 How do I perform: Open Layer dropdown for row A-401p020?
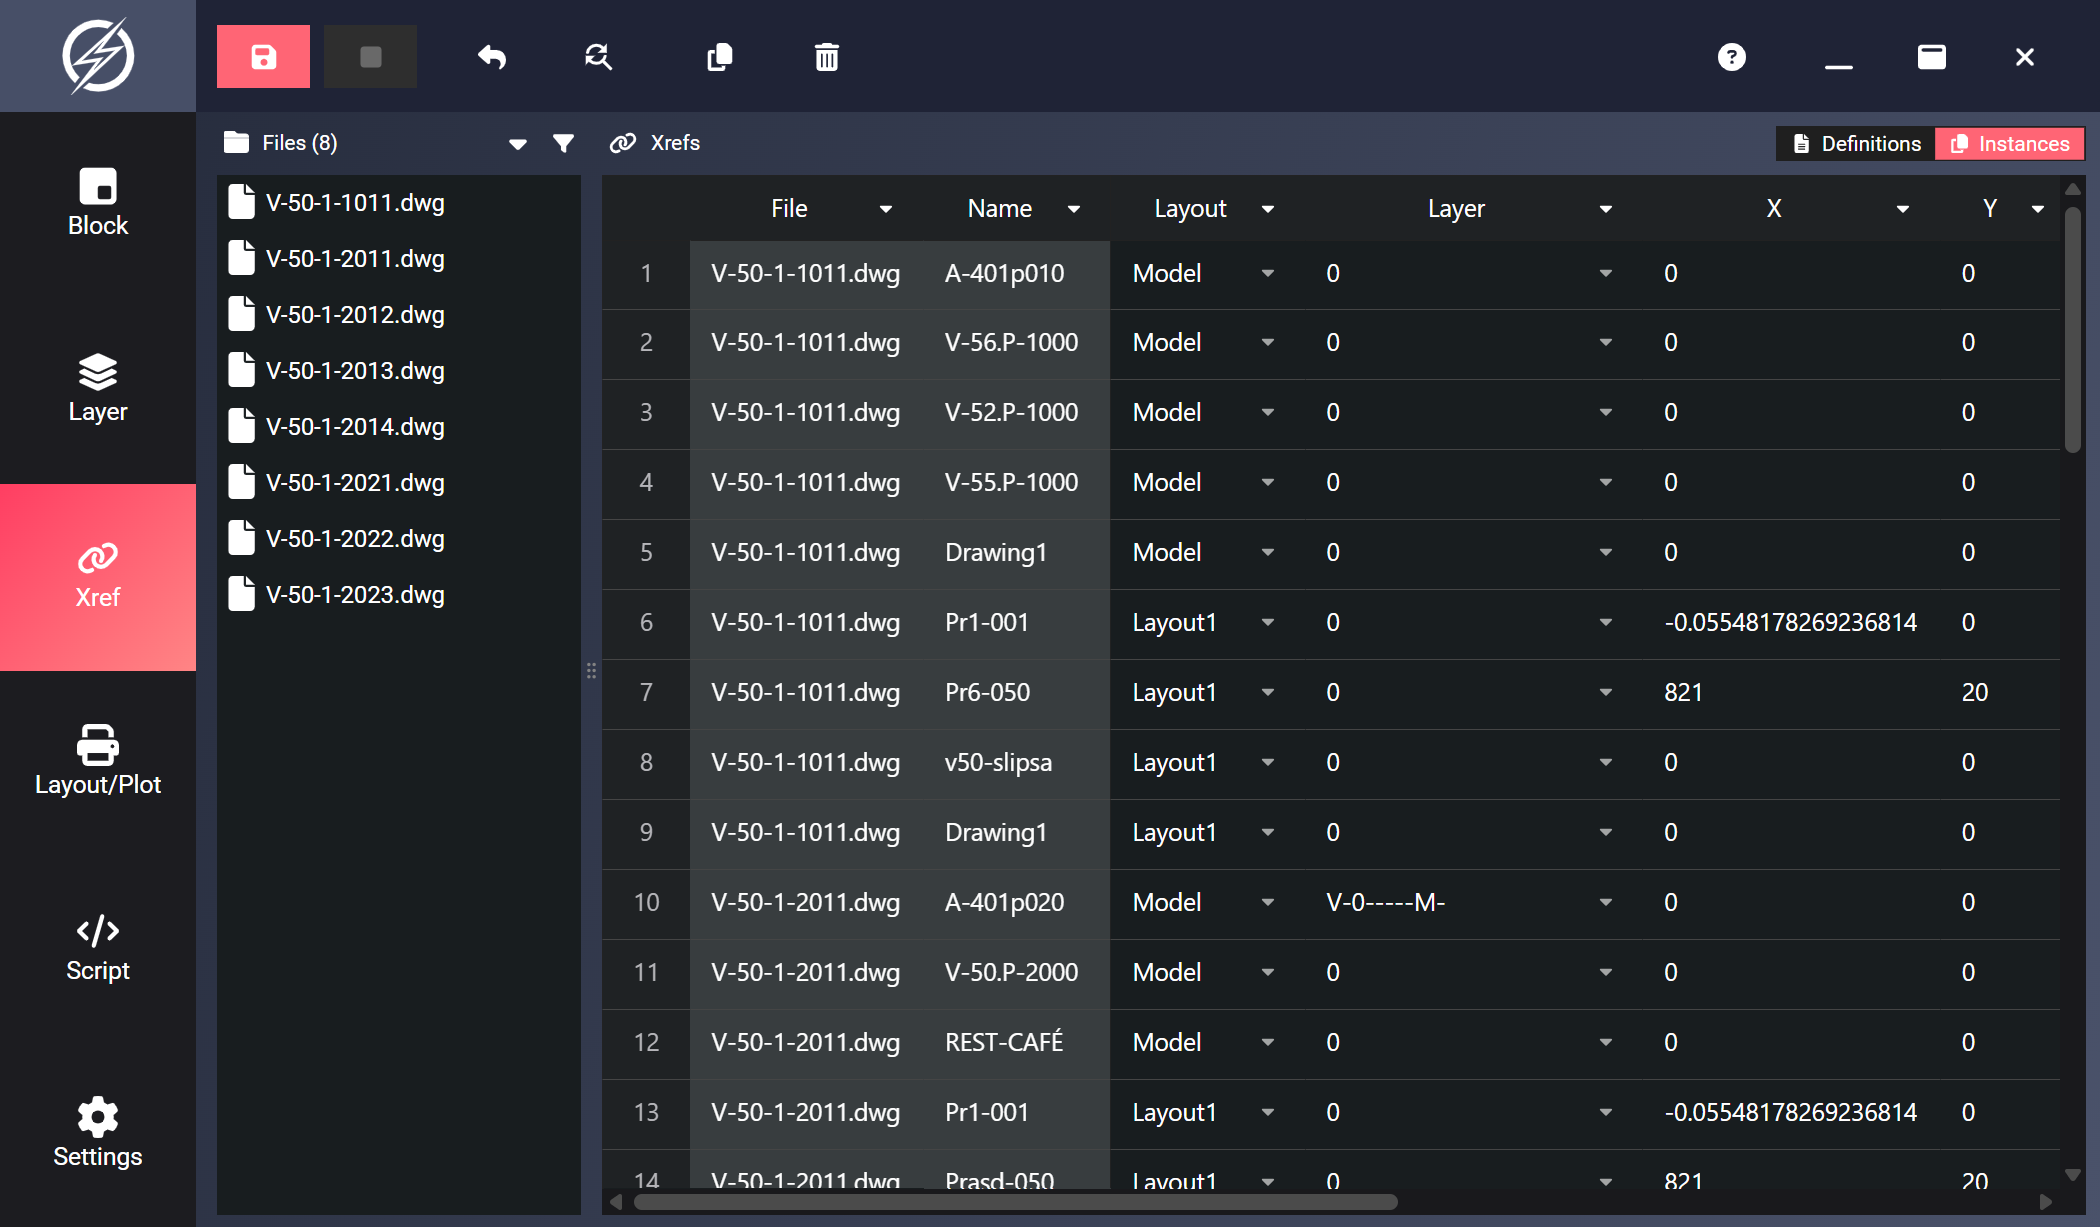tap(1606, 902)
